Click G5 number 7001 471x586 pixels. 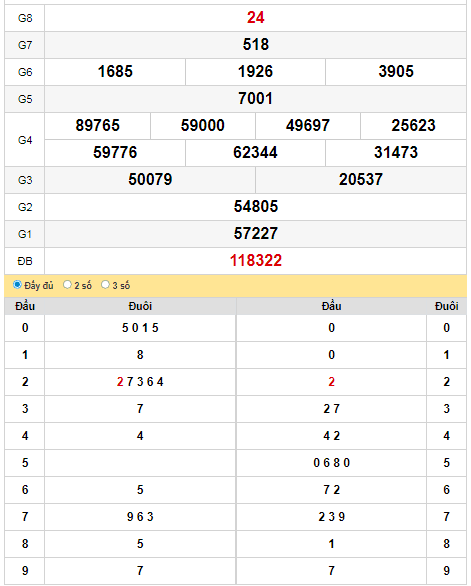pyautogui.click(x=256, y=99)
